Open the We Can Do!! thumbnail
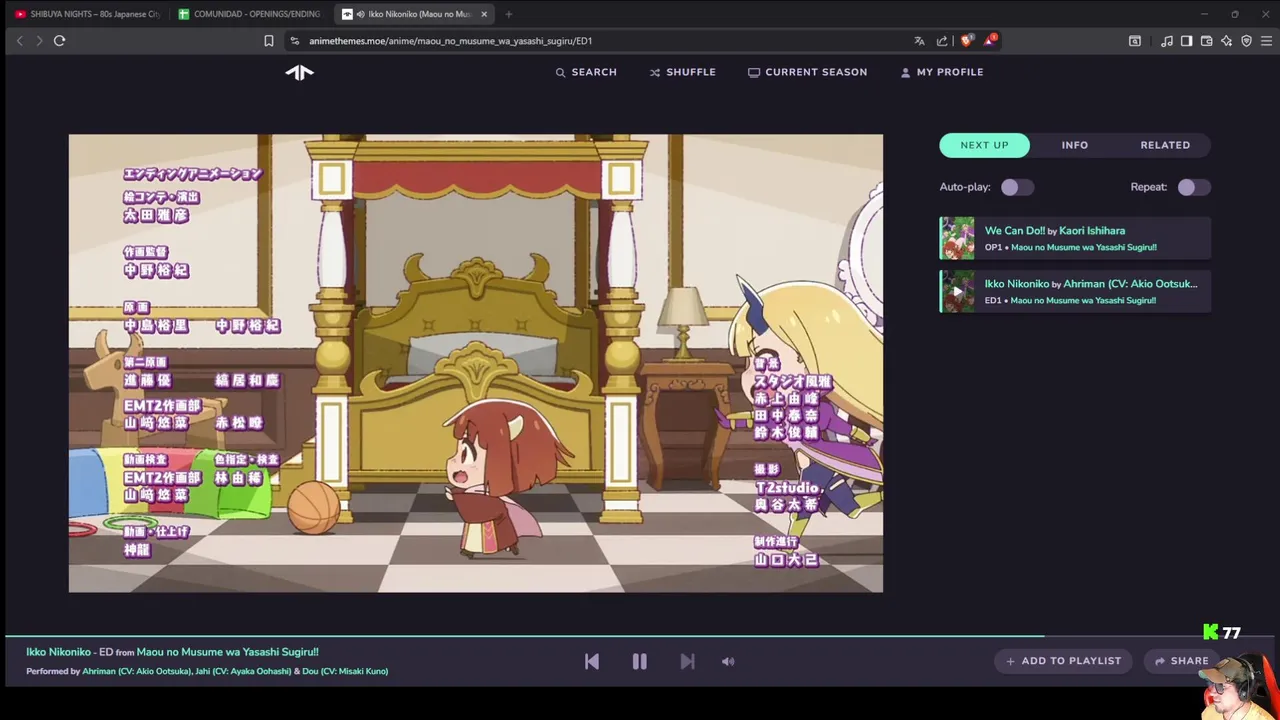This screenshot has height=720, width=1280. click(957, 239)
